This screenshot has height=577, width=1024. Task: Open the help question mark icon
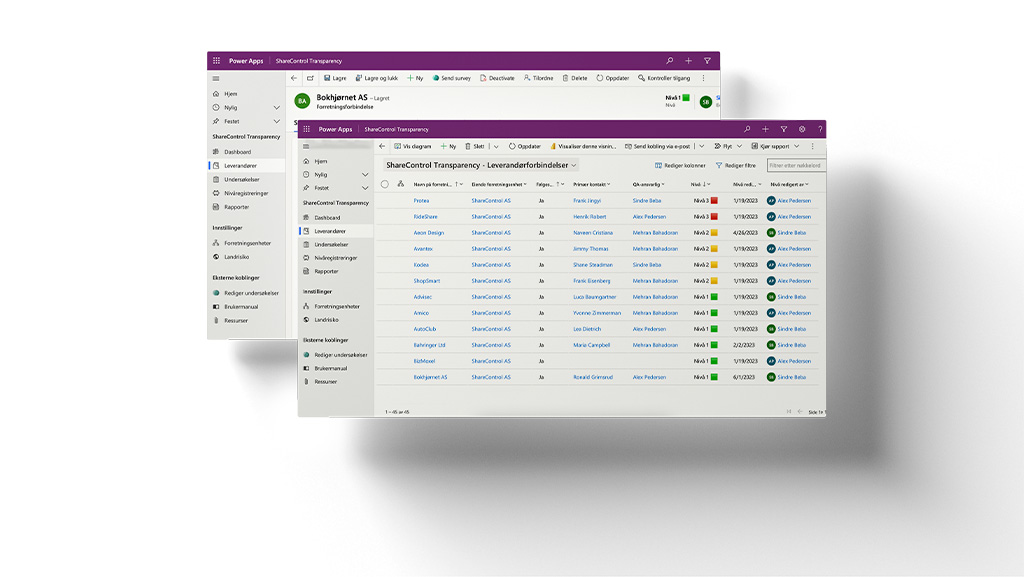[x=820, y=129]
